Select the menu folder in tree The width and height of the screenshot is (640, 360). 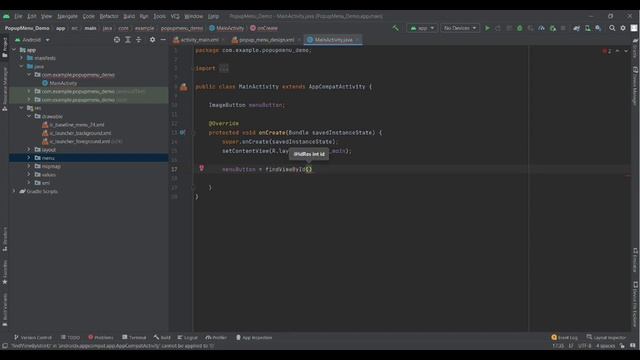click(89, 158)
